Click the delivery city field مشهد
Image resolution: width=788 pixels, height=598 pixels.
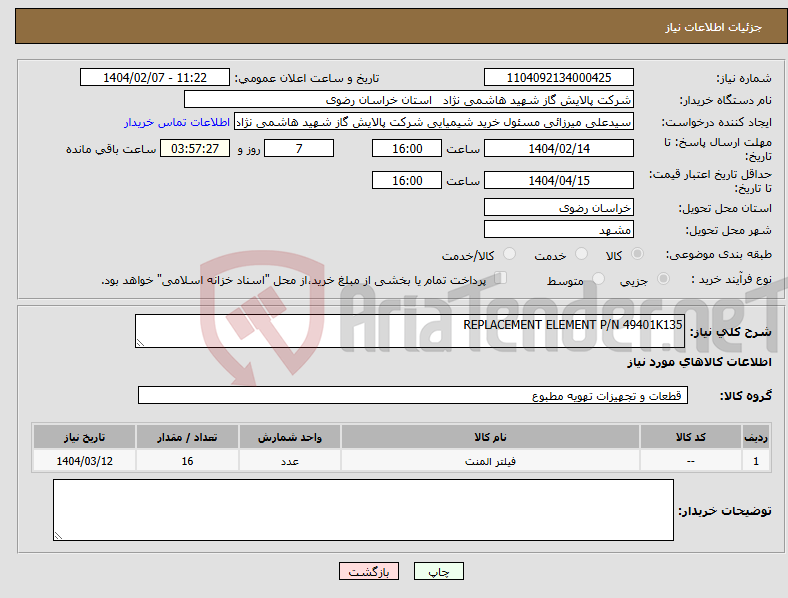[x=559, y=230]
